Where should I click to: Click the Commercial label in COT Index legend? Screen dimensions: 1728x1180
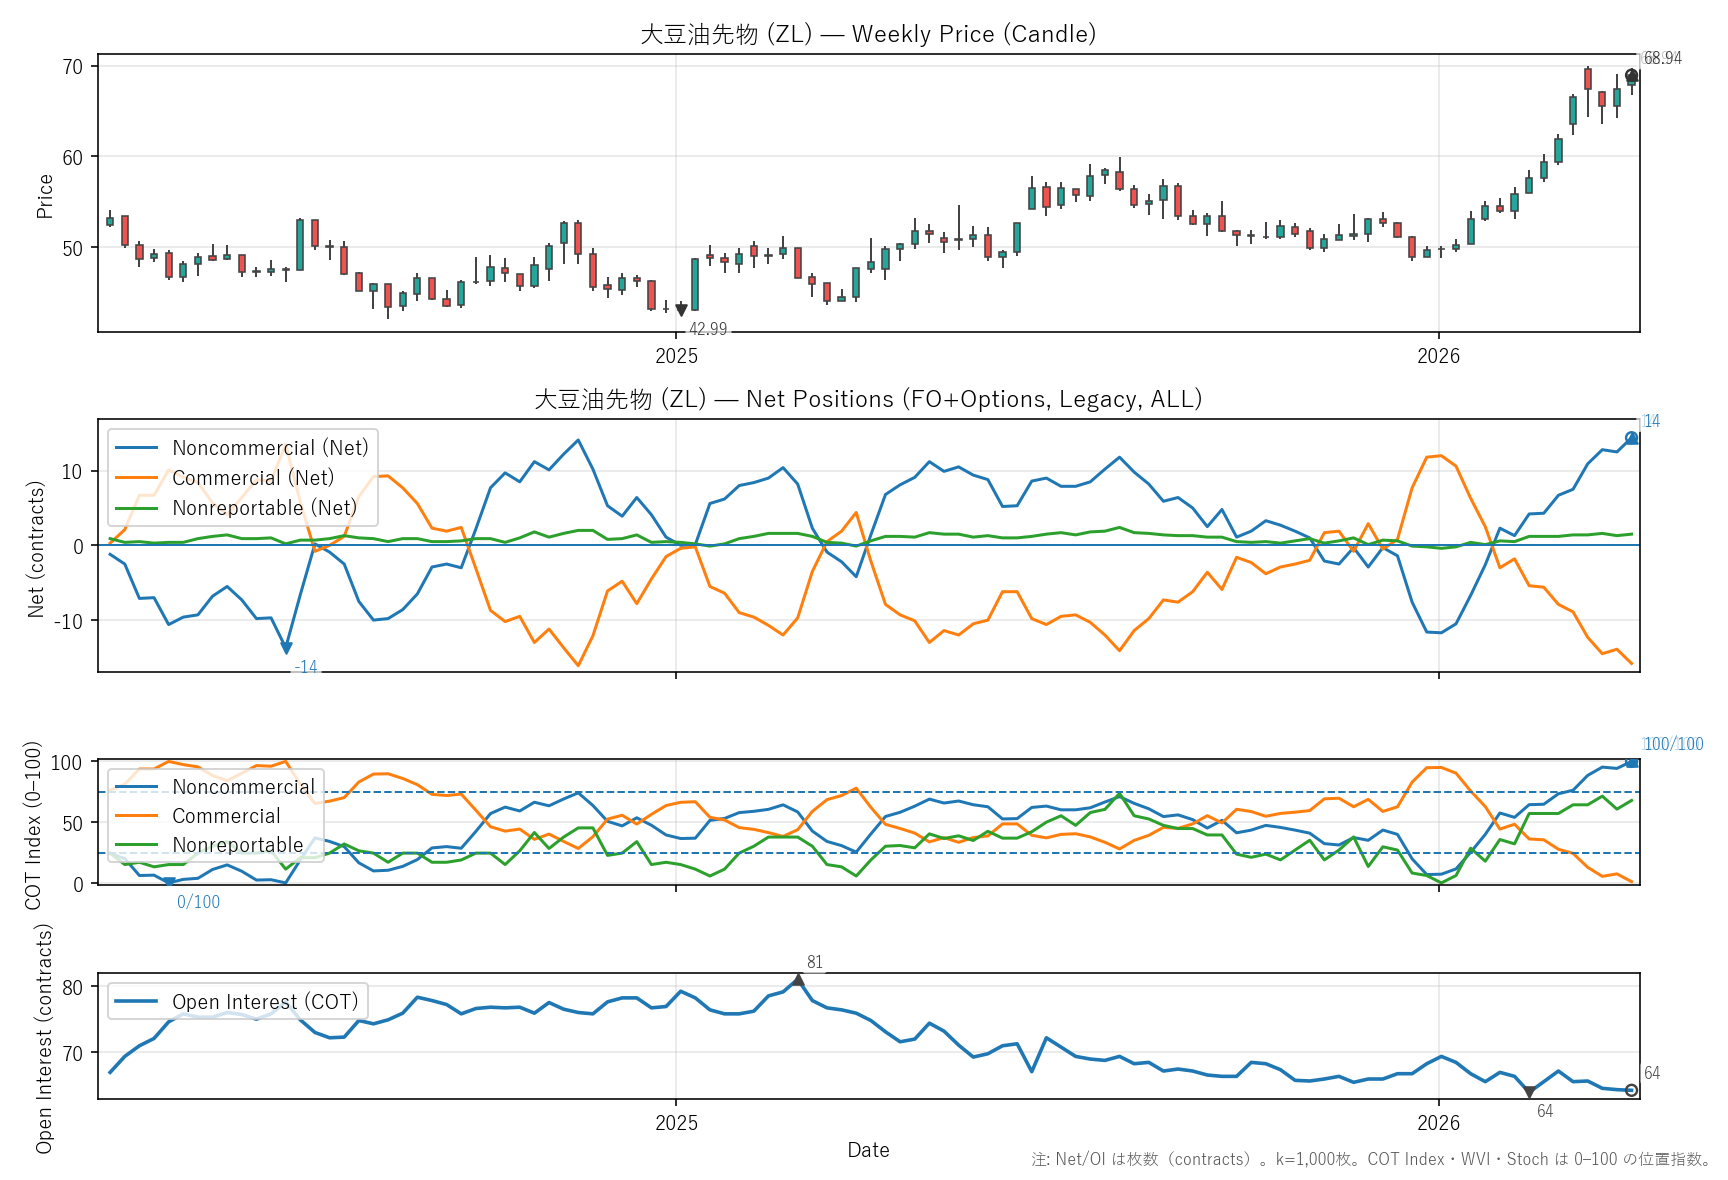(226, 816)
